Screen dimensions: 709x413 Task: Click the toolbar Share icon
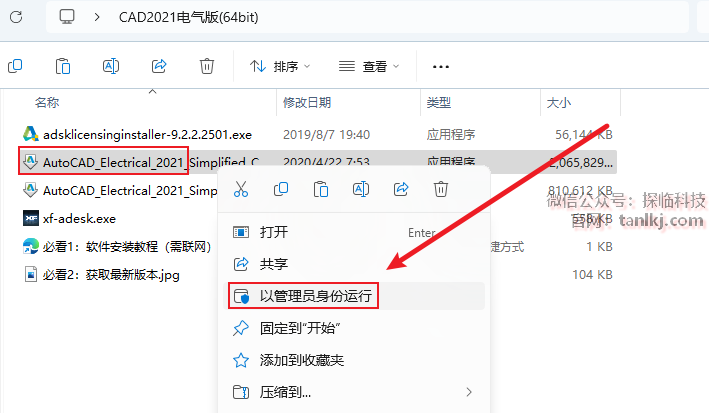click(x=159, y=66)
